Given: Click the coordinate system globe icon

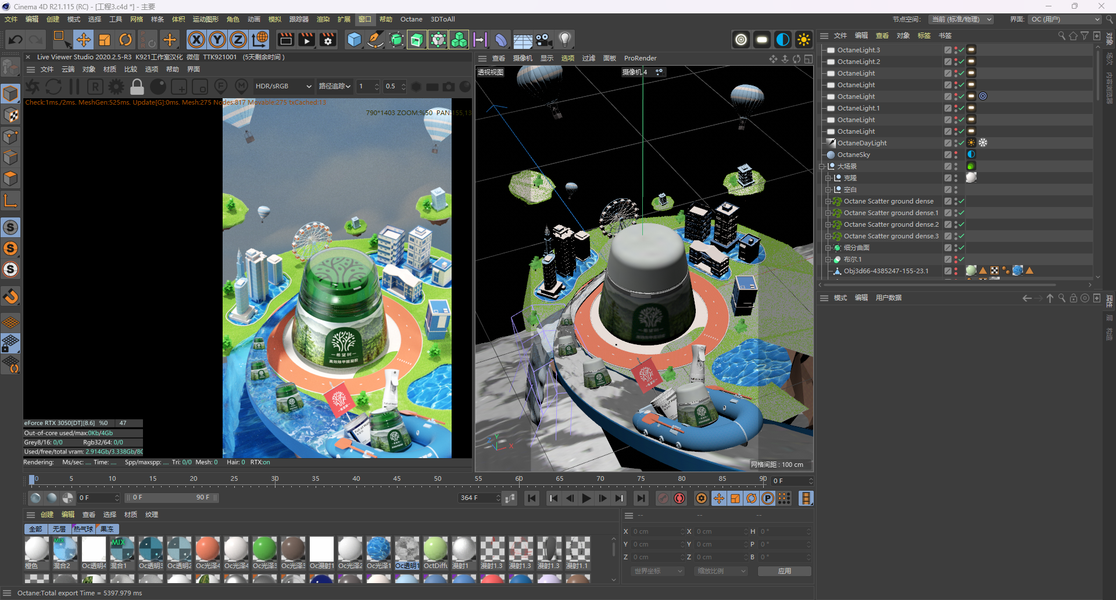Looking at the screenshot, I should pyautogui.click(x=260, y=40).
